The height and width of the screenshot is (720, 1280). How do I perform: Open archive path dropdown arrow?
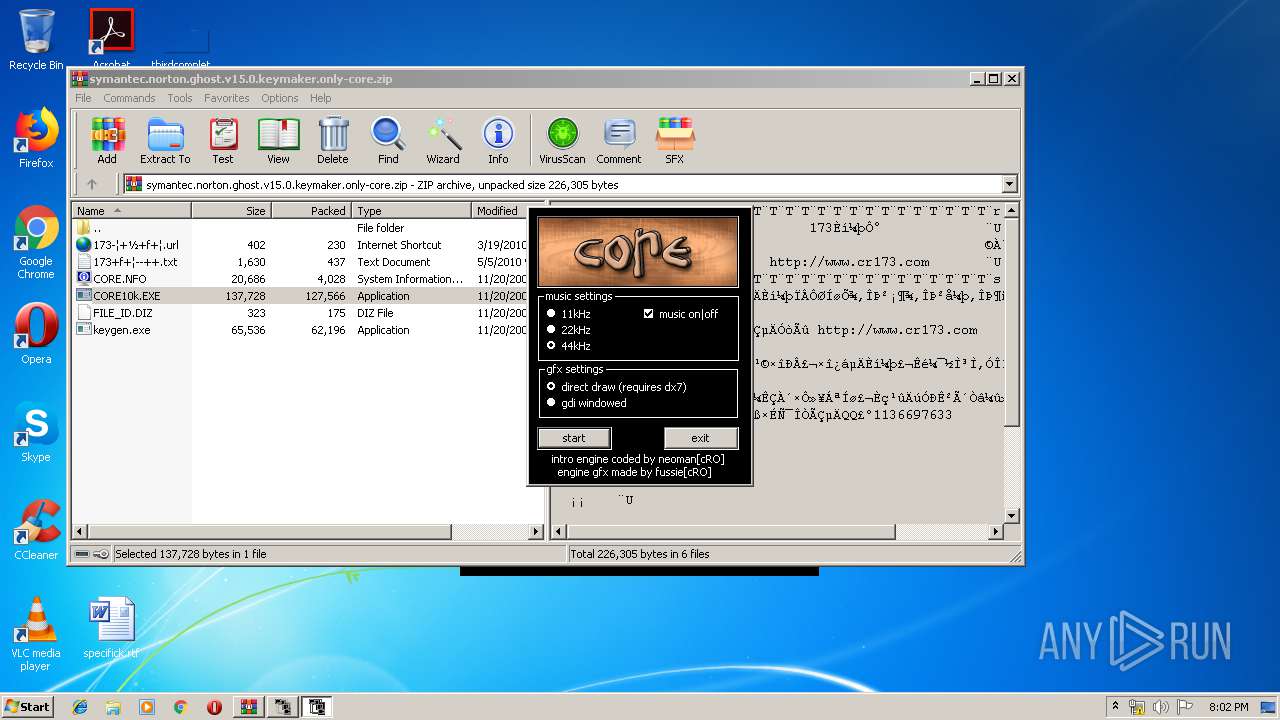coord(1009,184)
